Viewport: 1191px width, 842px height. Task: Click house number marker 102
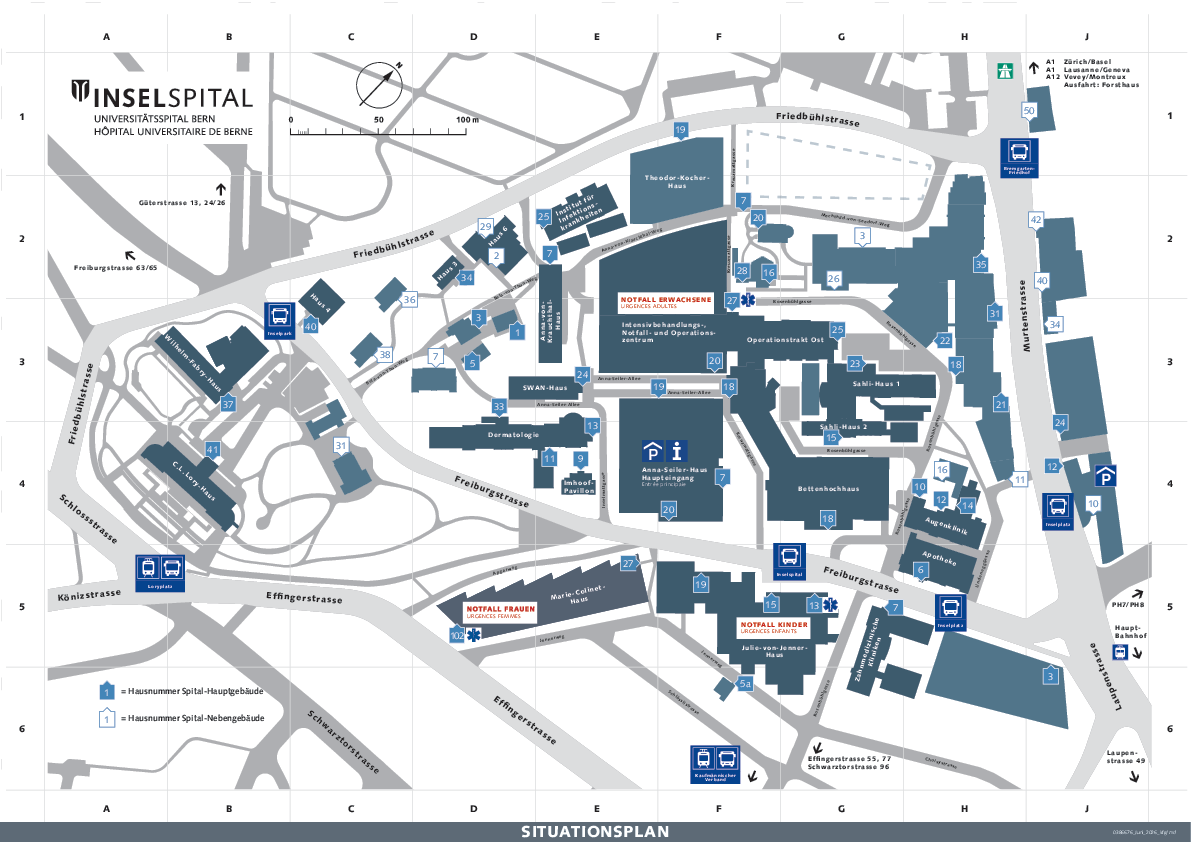click(456, 635)
